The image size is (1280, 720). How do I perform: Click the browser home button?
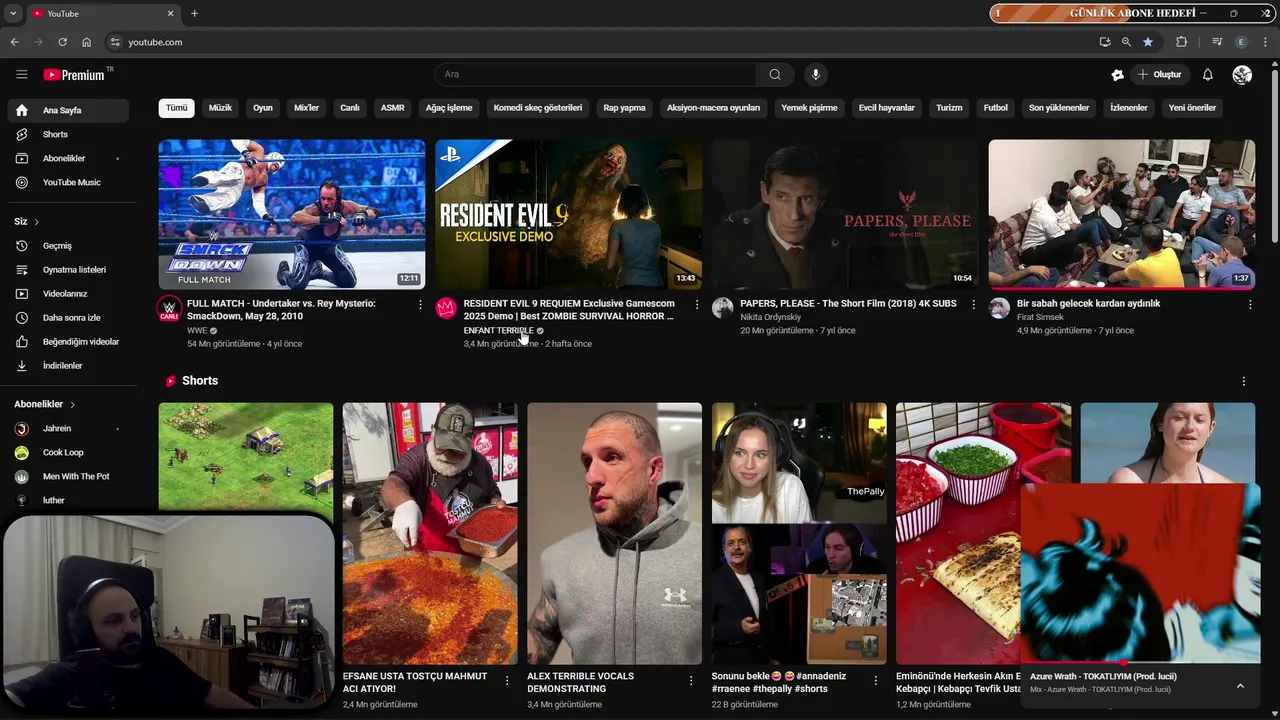pyautogui.click(x=86, y=42)
